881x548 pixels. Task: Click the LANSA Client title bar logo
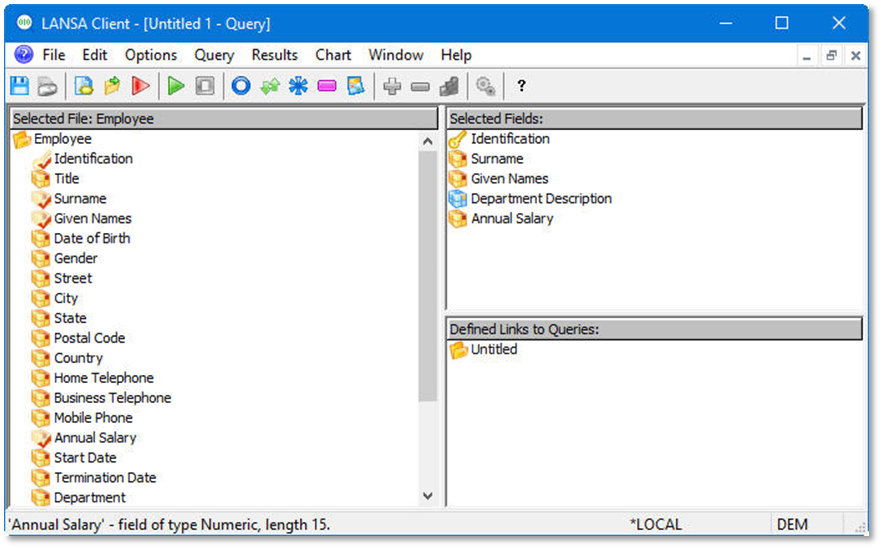pos(24,23)
